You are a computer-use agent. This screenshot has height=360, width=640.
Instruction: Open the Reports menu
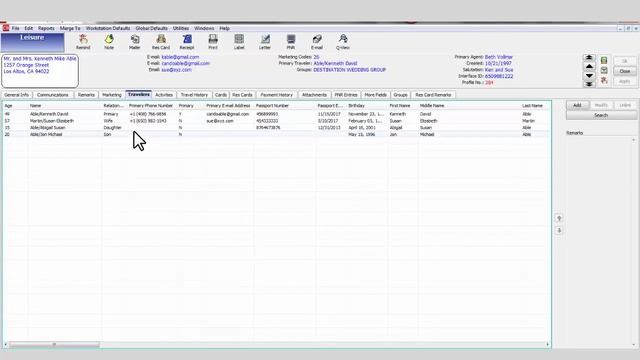pos(46,28)
